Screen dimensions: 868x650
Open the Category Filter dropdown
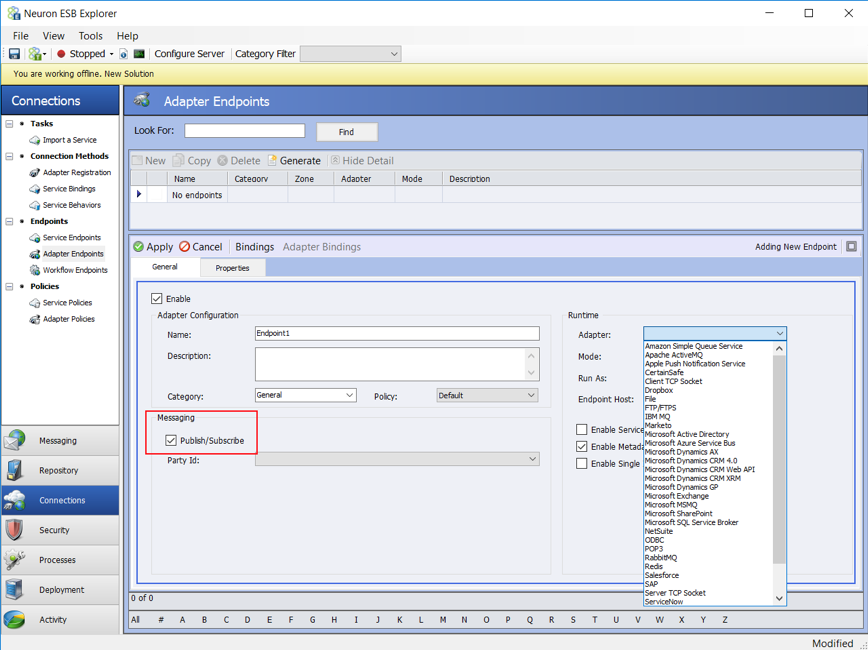pyautogui.click(x=350, y=54)
